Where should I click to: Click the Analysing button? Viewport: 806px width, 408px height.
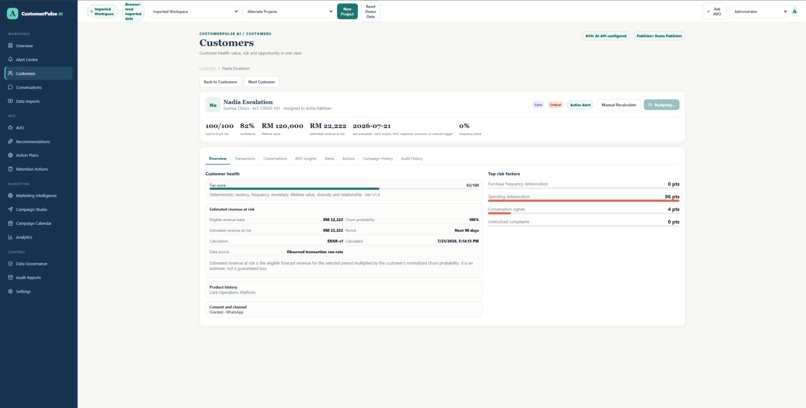662,105
